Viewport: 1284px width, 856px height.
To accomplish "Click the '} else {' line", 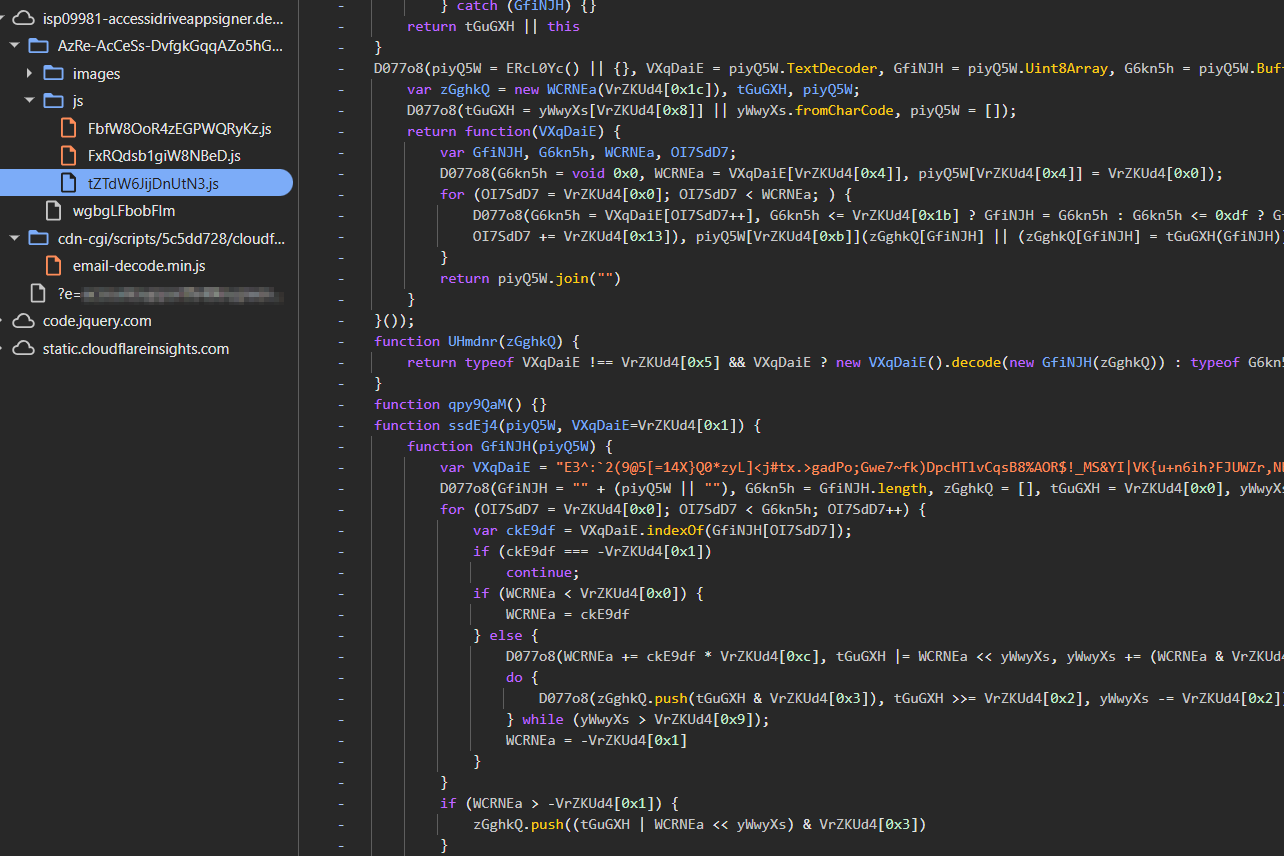I will click(x=506, y=635).
